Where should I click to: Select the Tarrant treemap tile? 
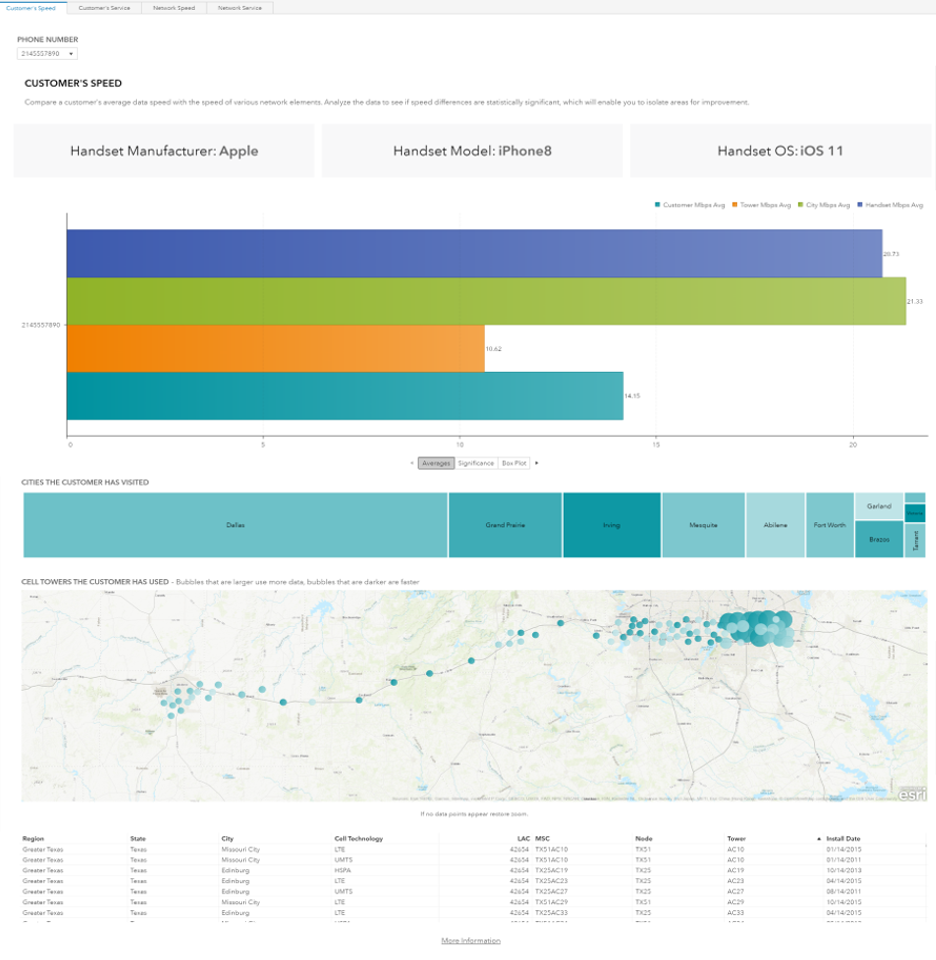coord(915,540)
